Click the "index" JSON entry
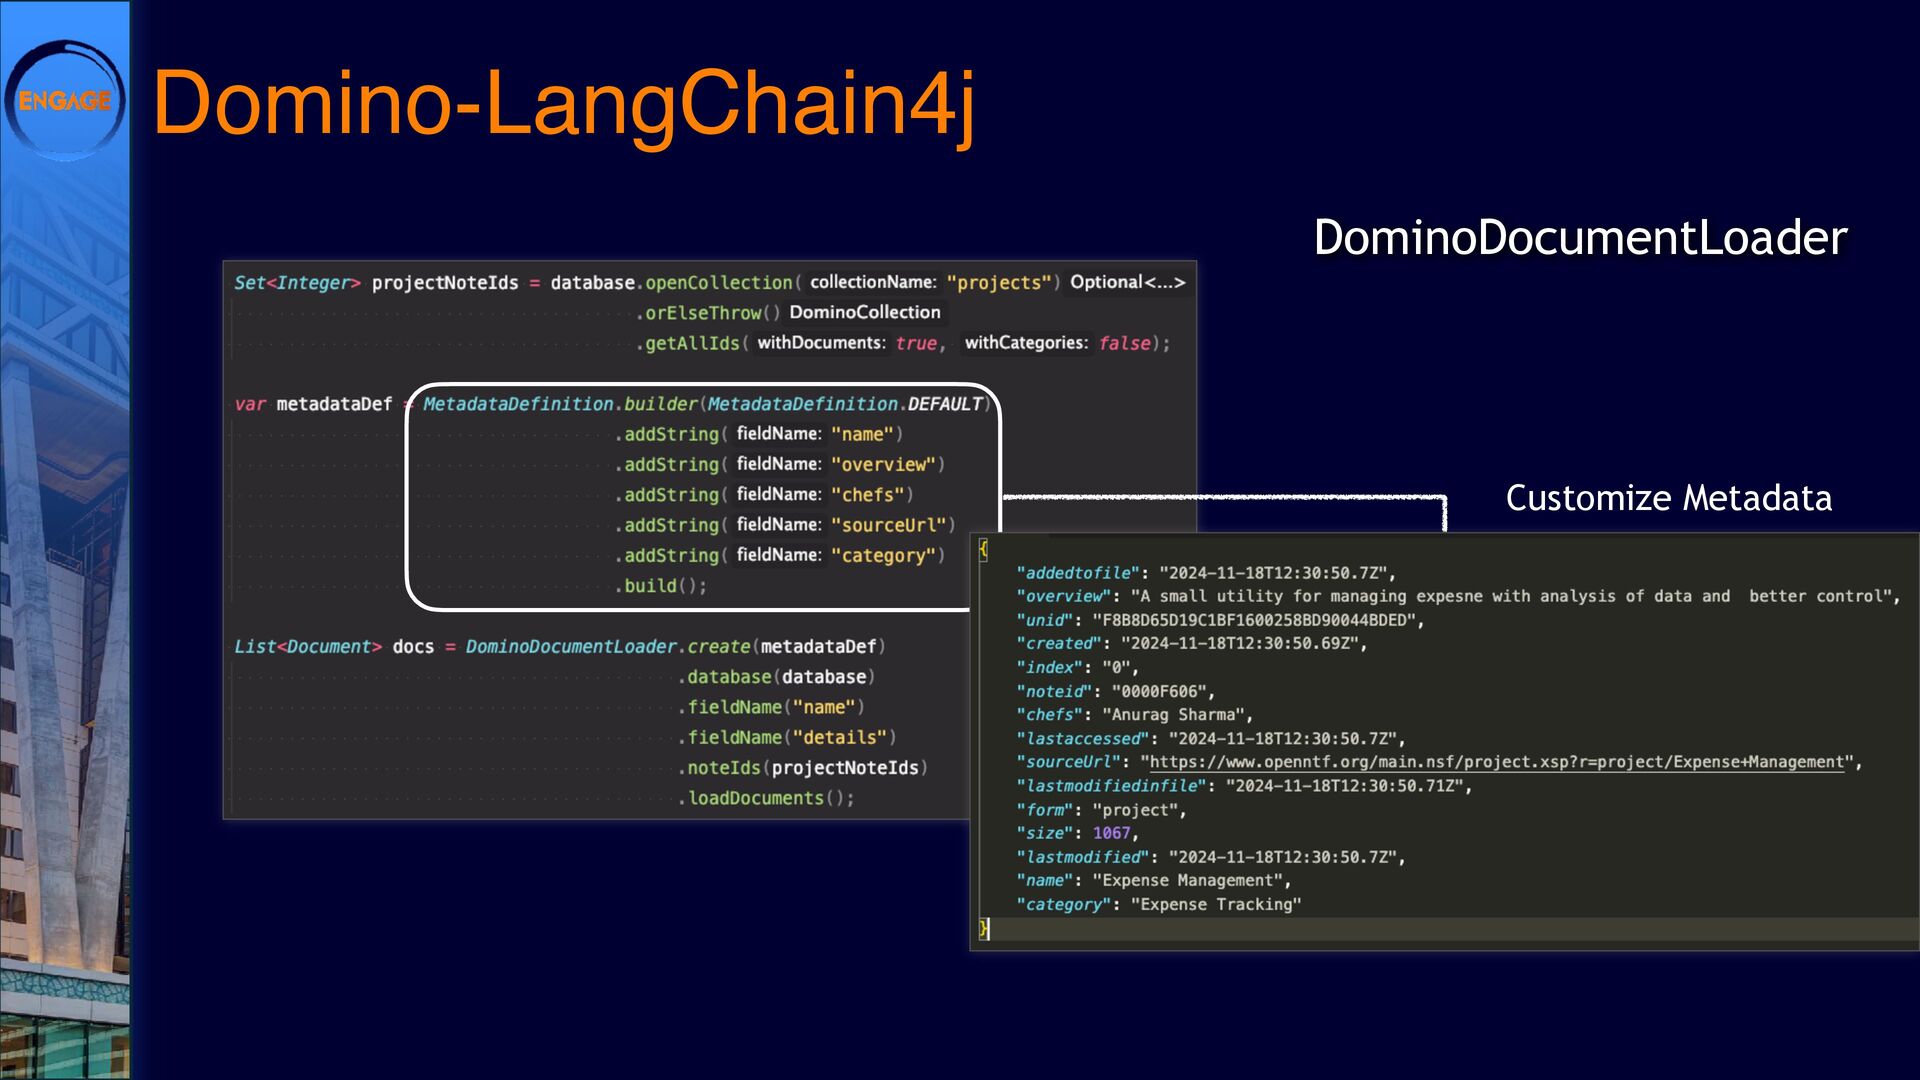The height and width of the screenshot is (1080, 1920). pyautogui.click(x=1077, y=667)
